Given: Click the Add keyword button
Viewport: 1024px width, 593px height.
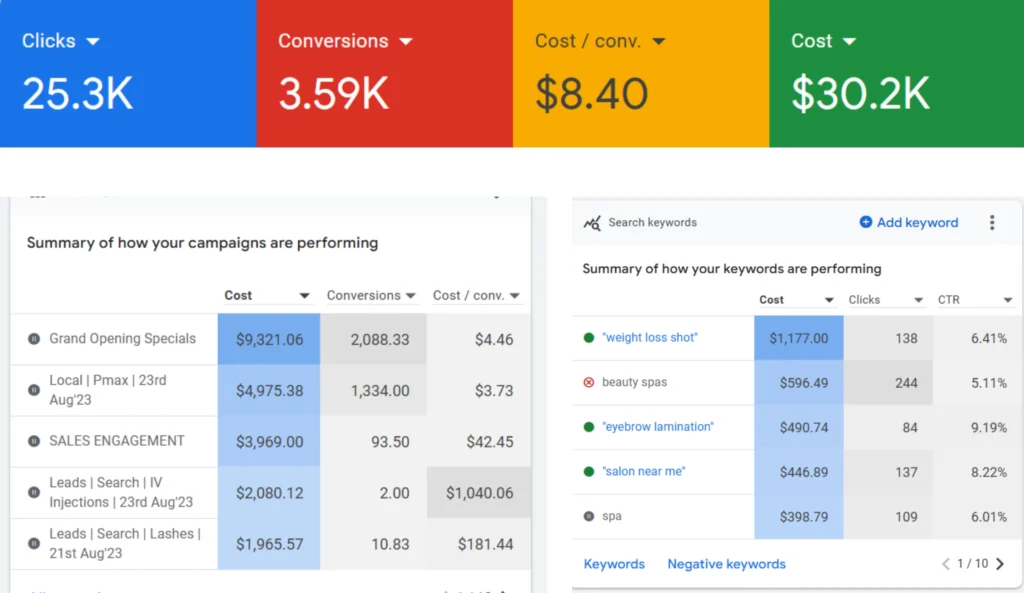Looking at the screenshot, I should (x=908, y=223).
